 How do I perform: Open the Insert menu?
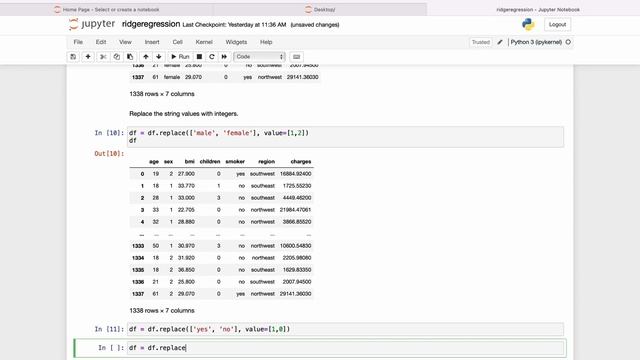(x=152, y=42)
